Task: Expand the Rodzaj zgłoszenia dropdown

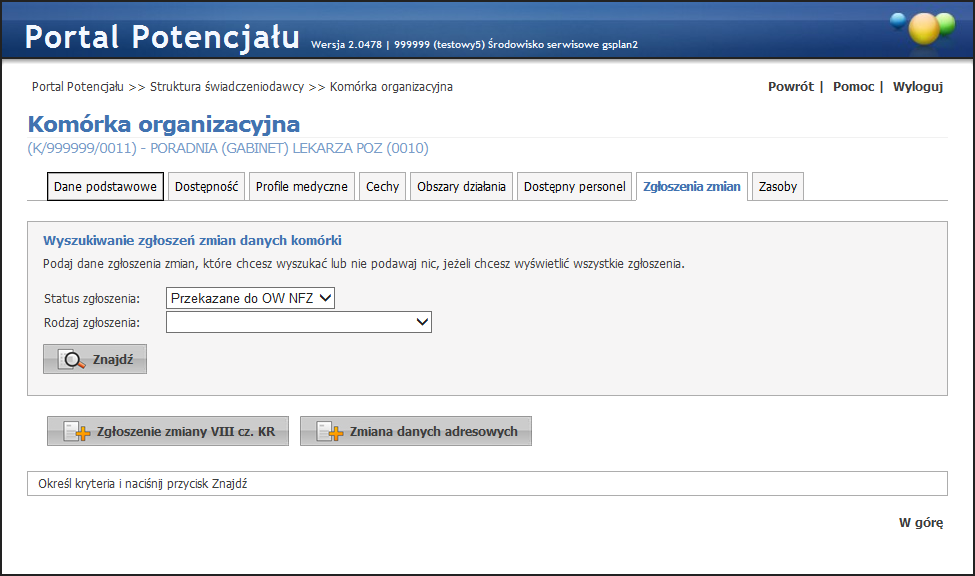Action: point(298,322)
